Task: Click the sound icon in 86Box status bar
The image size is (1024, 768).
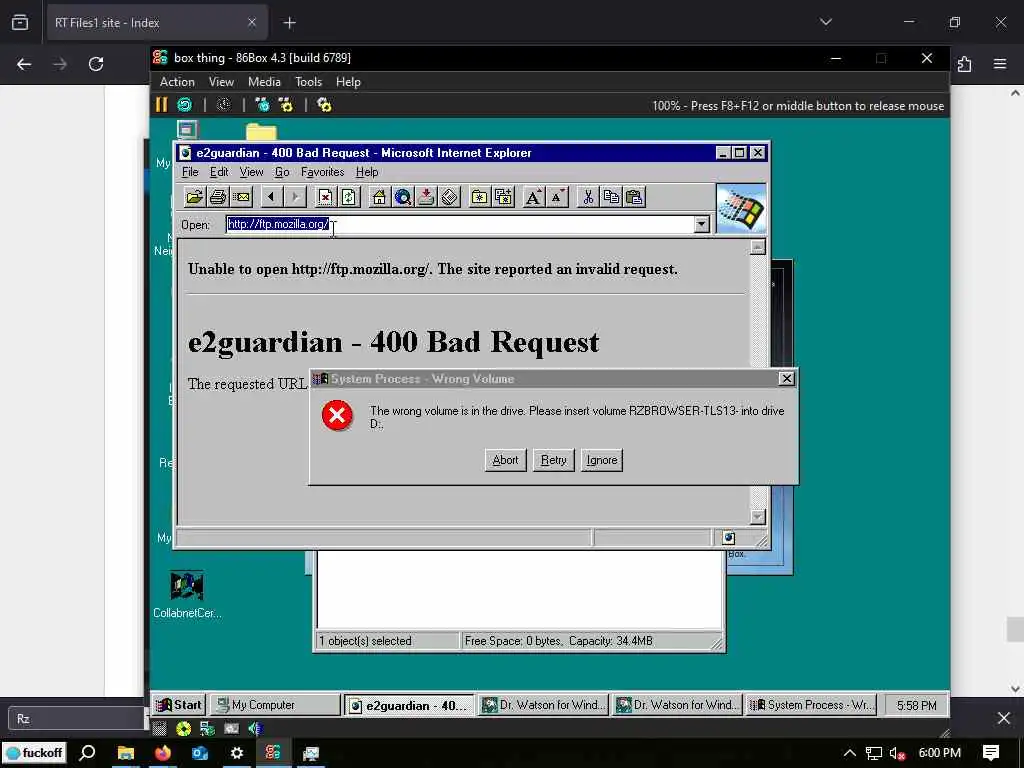Action: coord(255,728)
